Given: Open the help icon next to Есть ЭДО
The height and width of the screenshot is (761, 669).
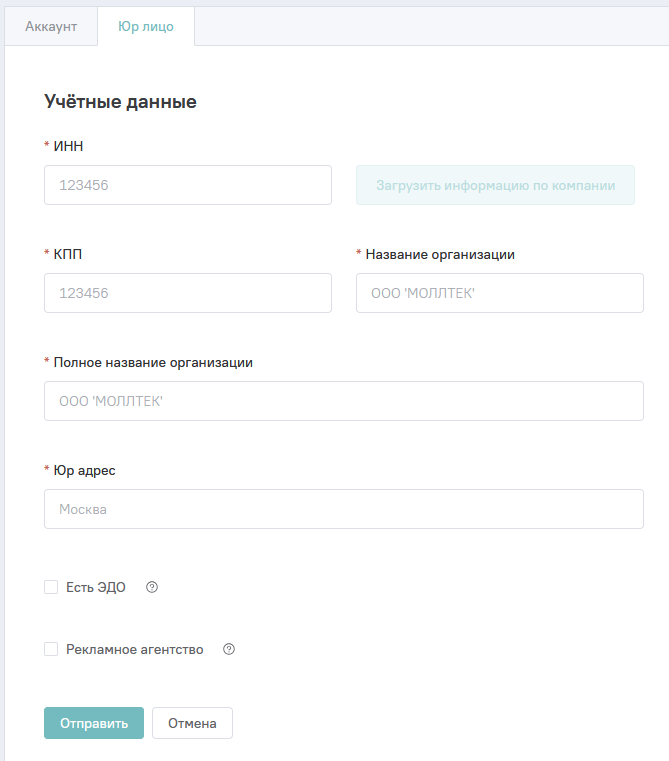Looking at the screenshot, I should coord(152,587).
